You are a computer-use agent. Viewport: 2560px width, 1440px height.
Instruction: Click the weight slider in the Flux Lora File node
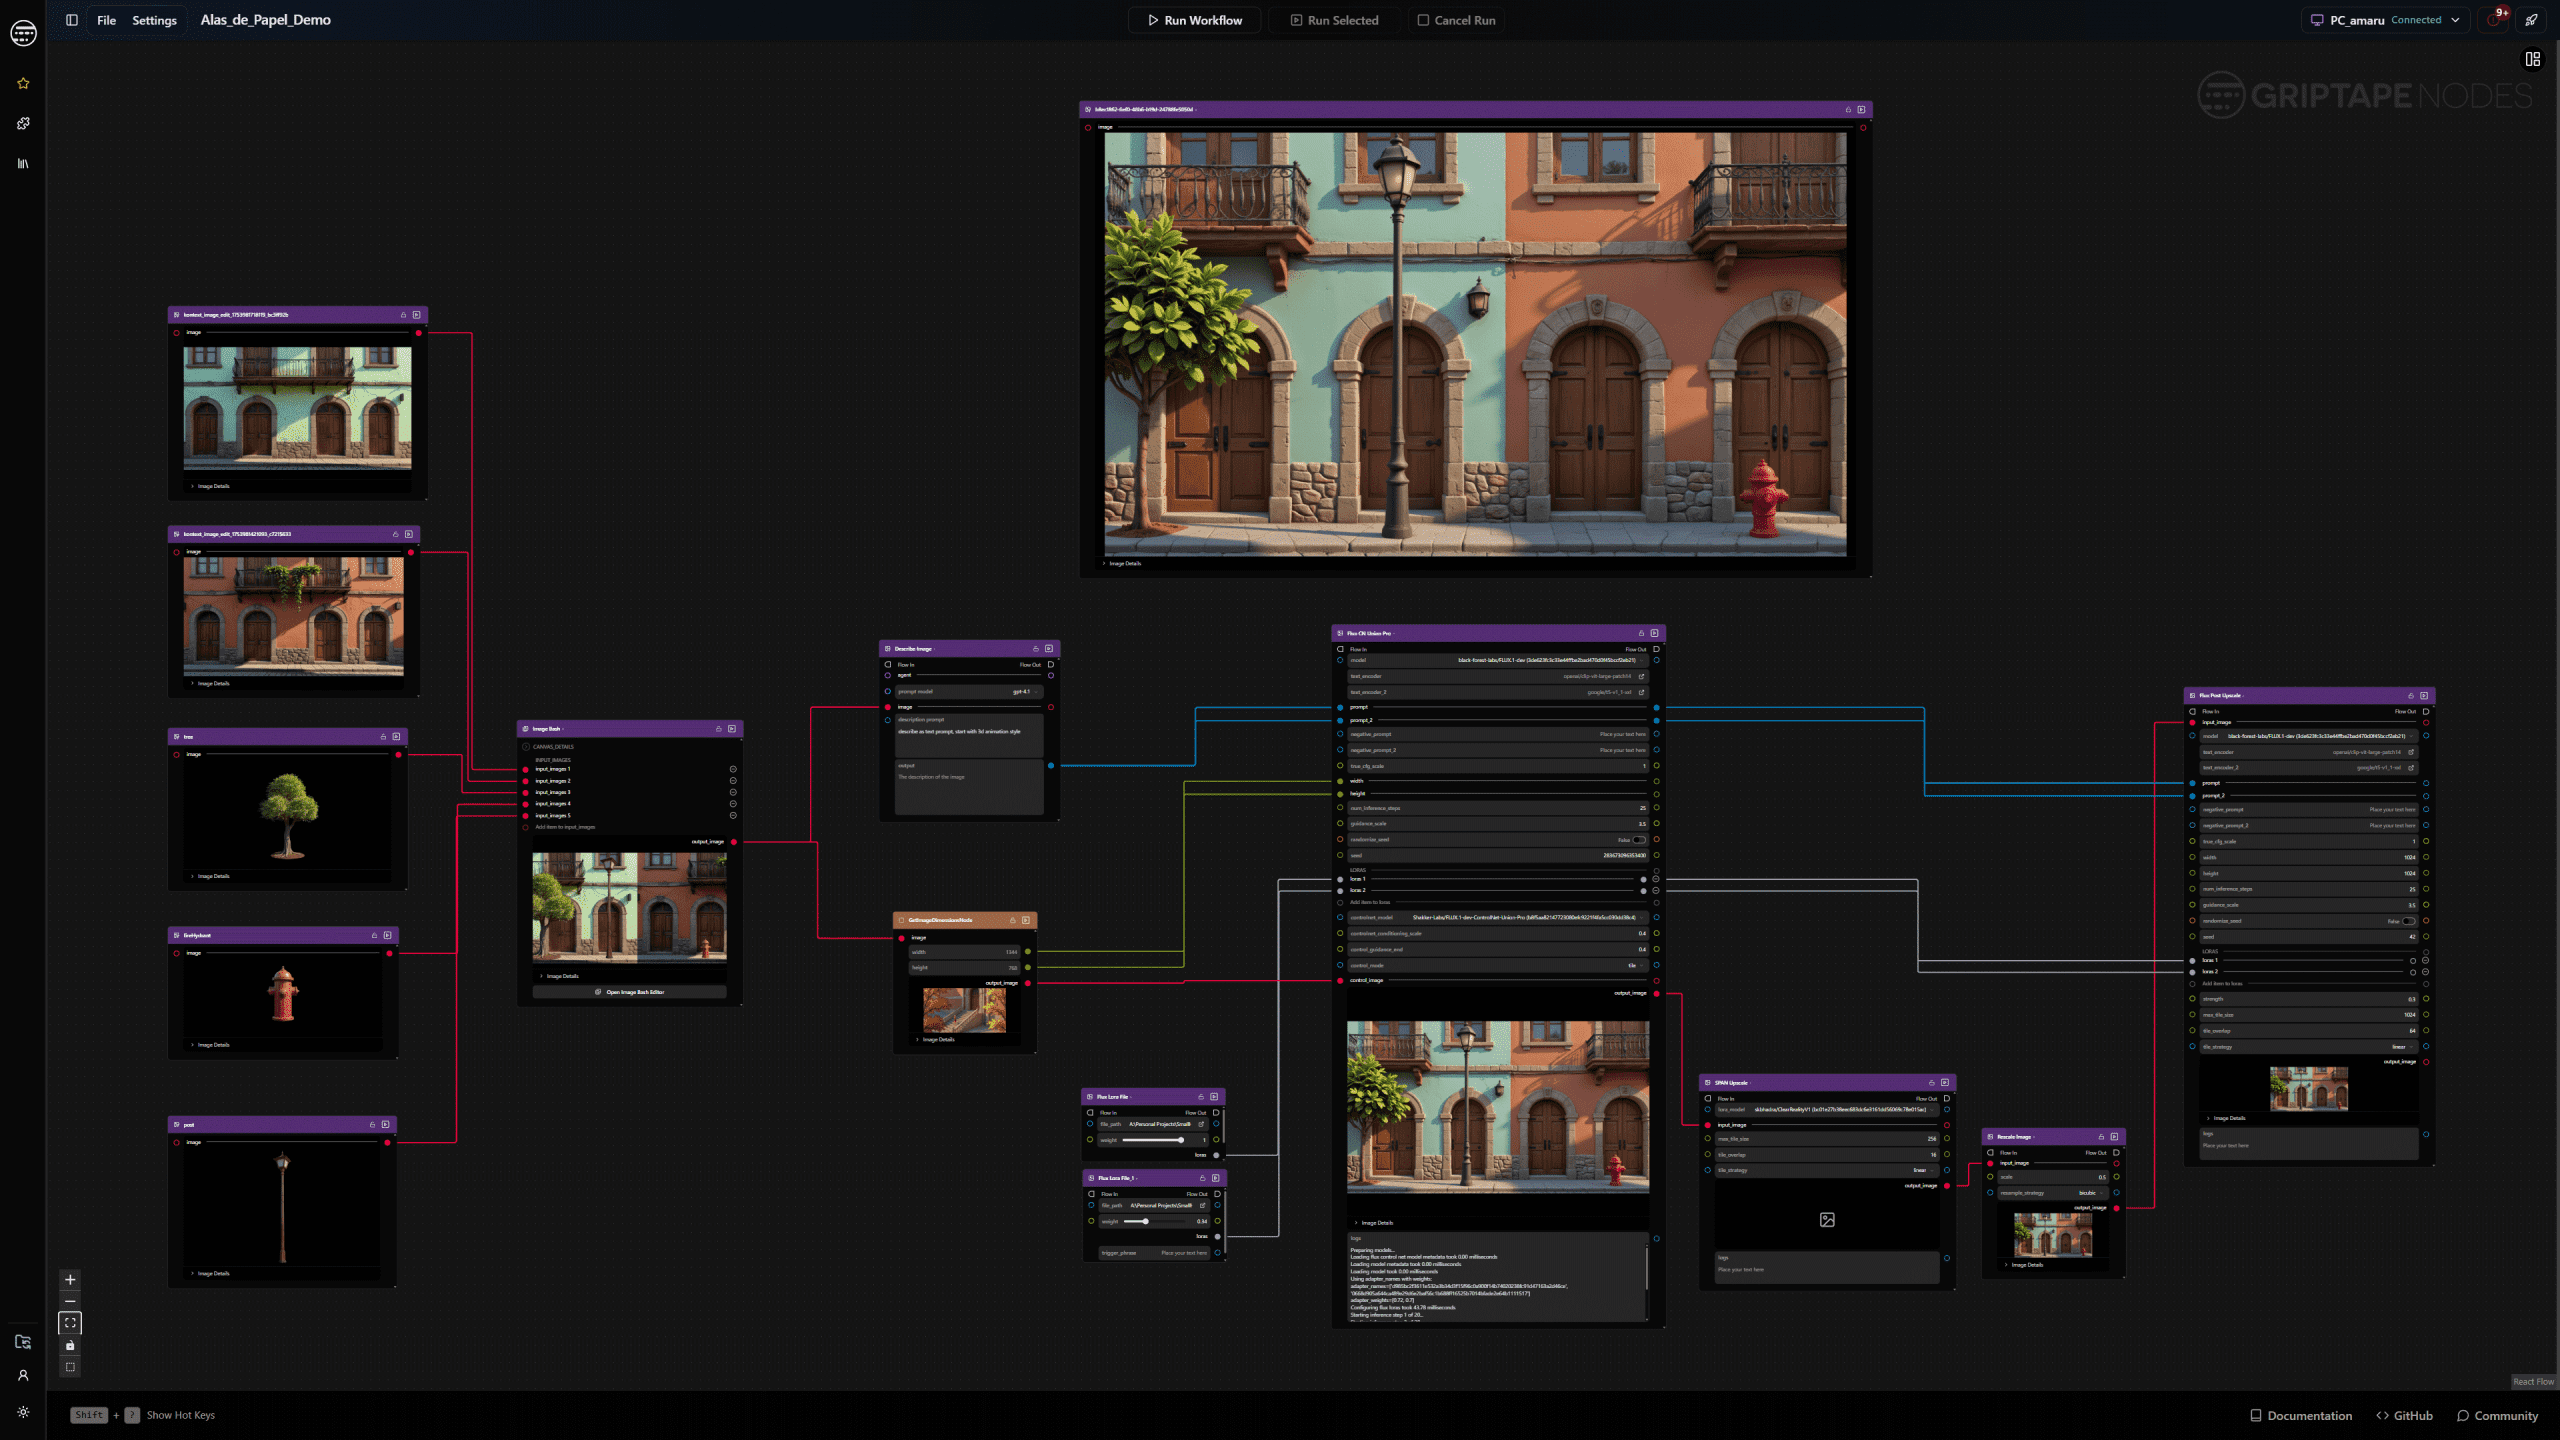pyautogui.click(x=1180, y=1139)
